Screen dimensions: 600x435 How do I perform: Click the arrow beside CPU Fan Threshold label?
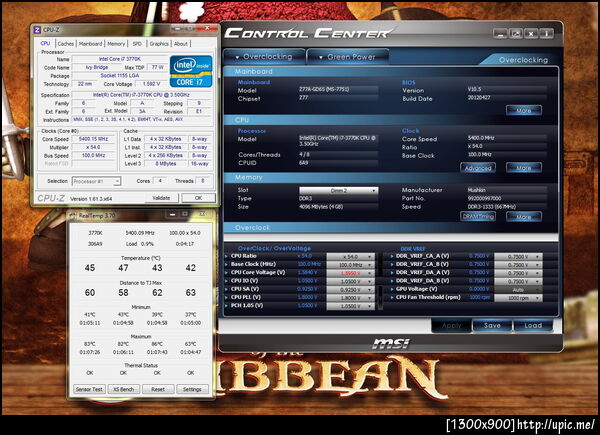click(x=392, y=297)
